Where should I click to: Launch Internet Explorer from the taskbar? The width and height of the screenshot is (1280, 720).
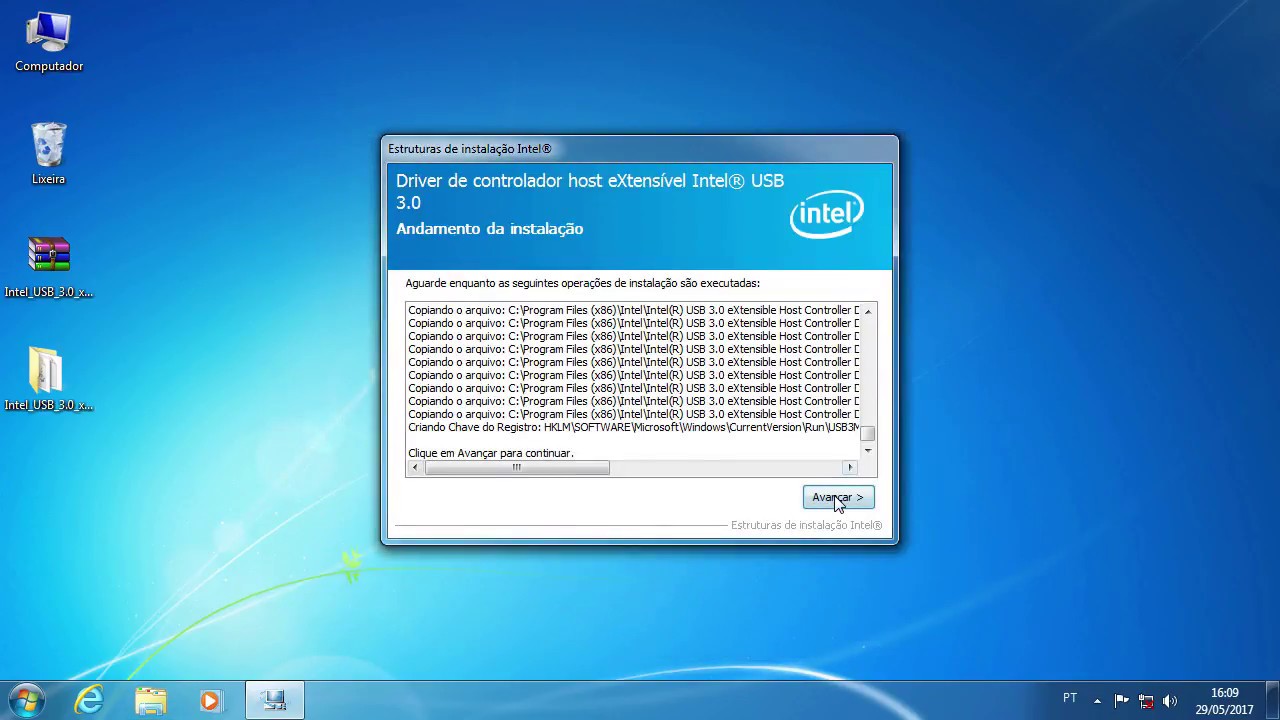pyautogui.click(x=90, y=700)
